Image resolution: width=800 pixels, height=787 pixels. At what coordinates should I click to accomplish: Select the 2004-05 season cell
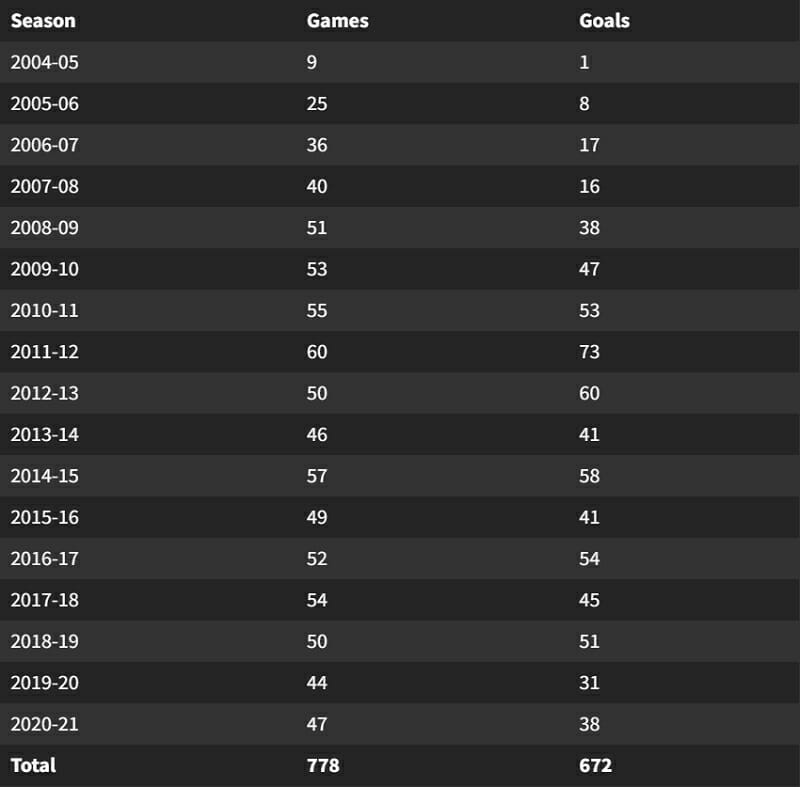tap(44, 62)
